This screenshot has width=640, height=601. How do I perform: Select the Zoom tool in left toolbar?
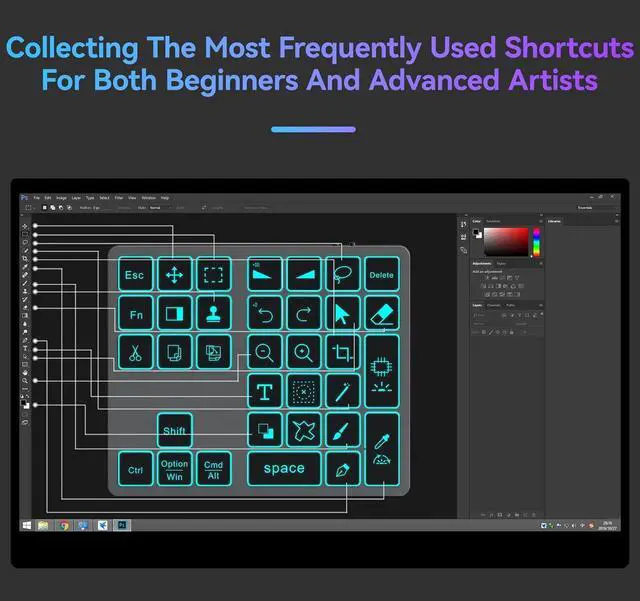coord(25,381)
